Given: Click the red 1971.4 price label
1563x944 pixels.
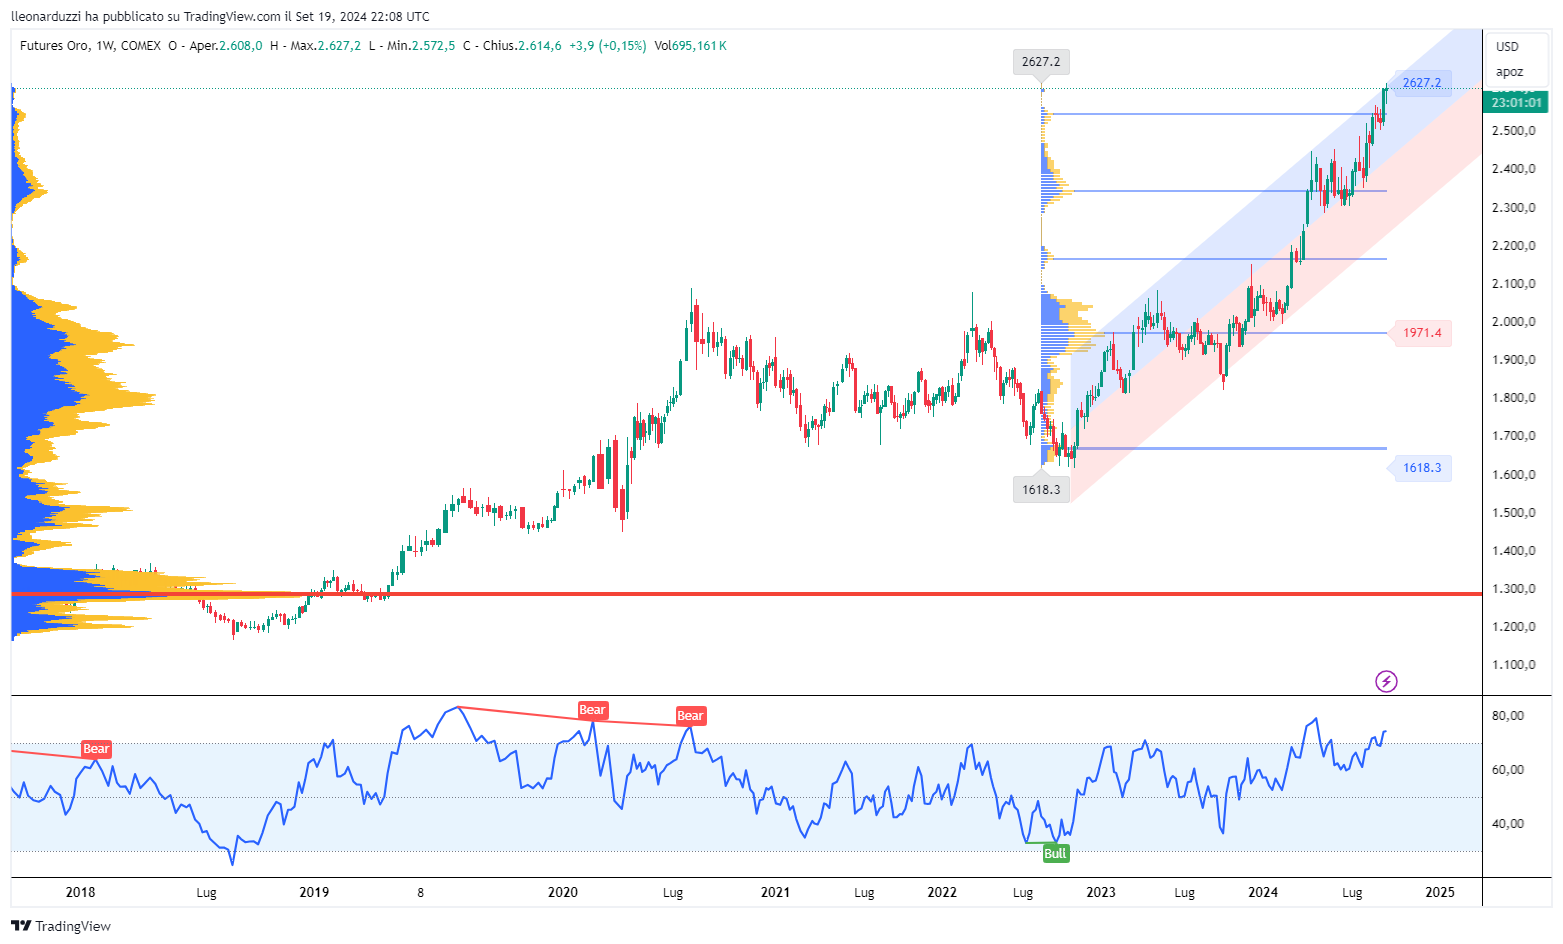Looking at the screenshot, I should [x=1422, y=333].
